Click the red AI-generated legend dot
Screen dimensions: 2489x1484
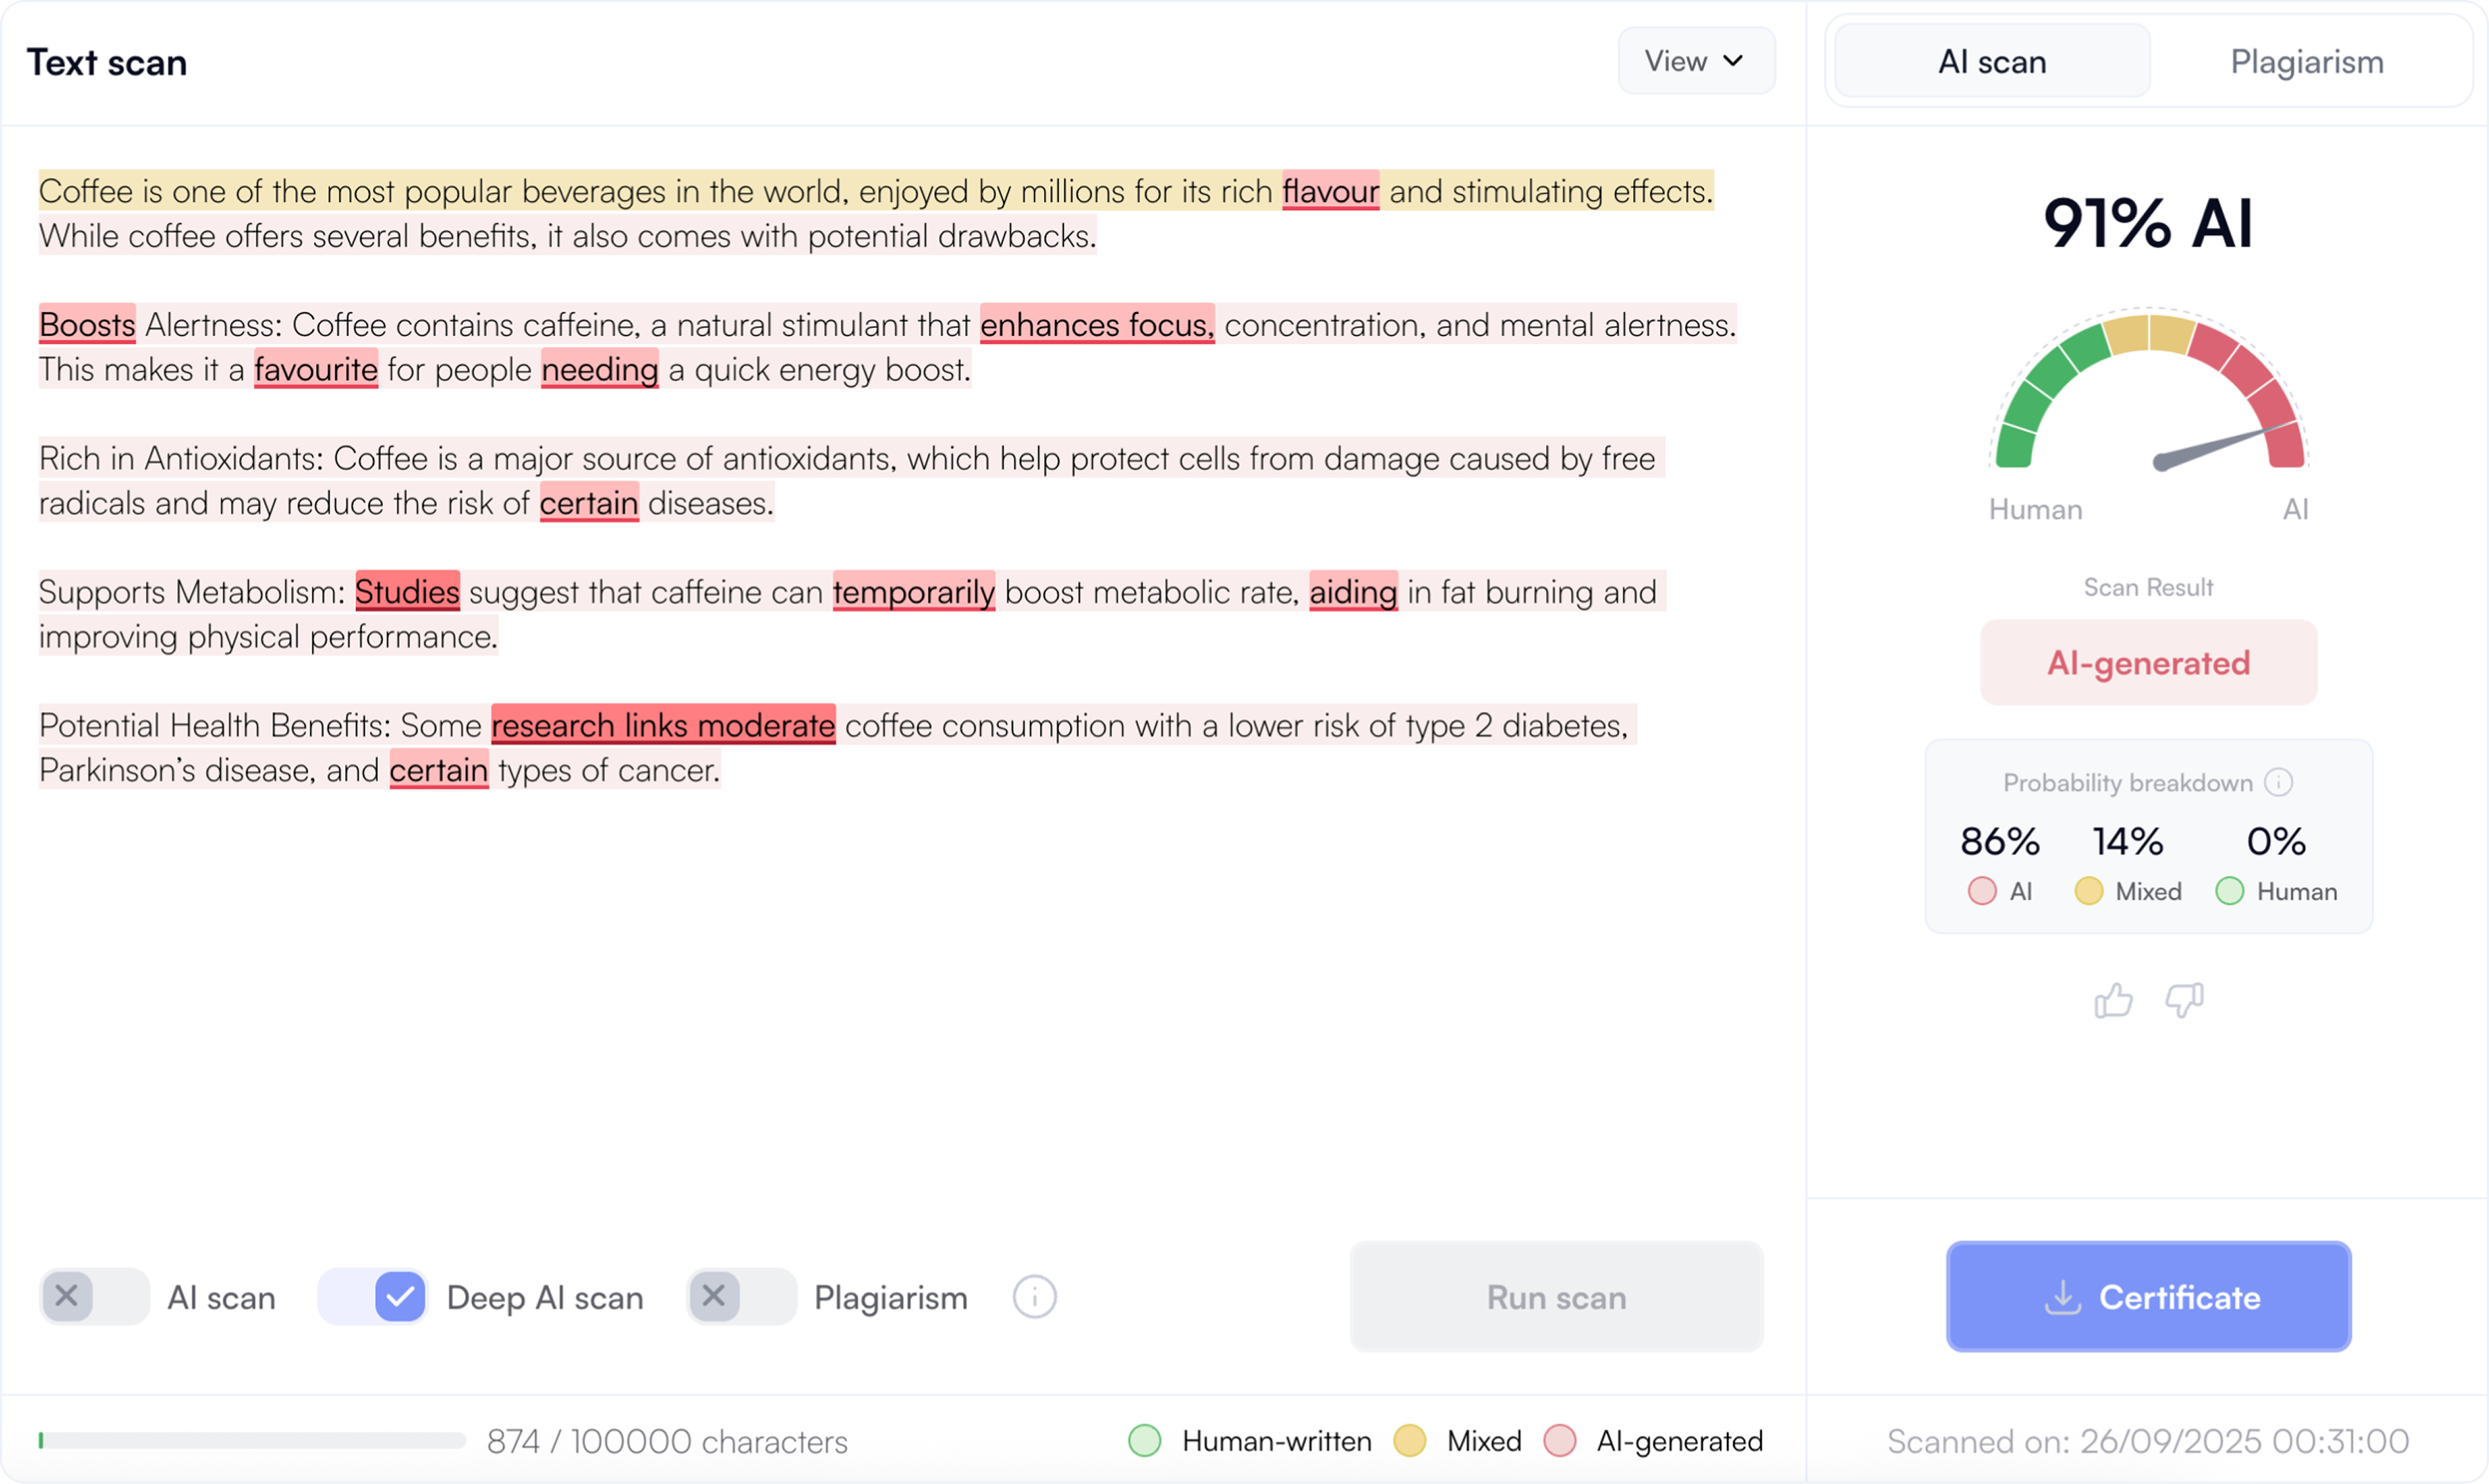coord(1559,1441)
